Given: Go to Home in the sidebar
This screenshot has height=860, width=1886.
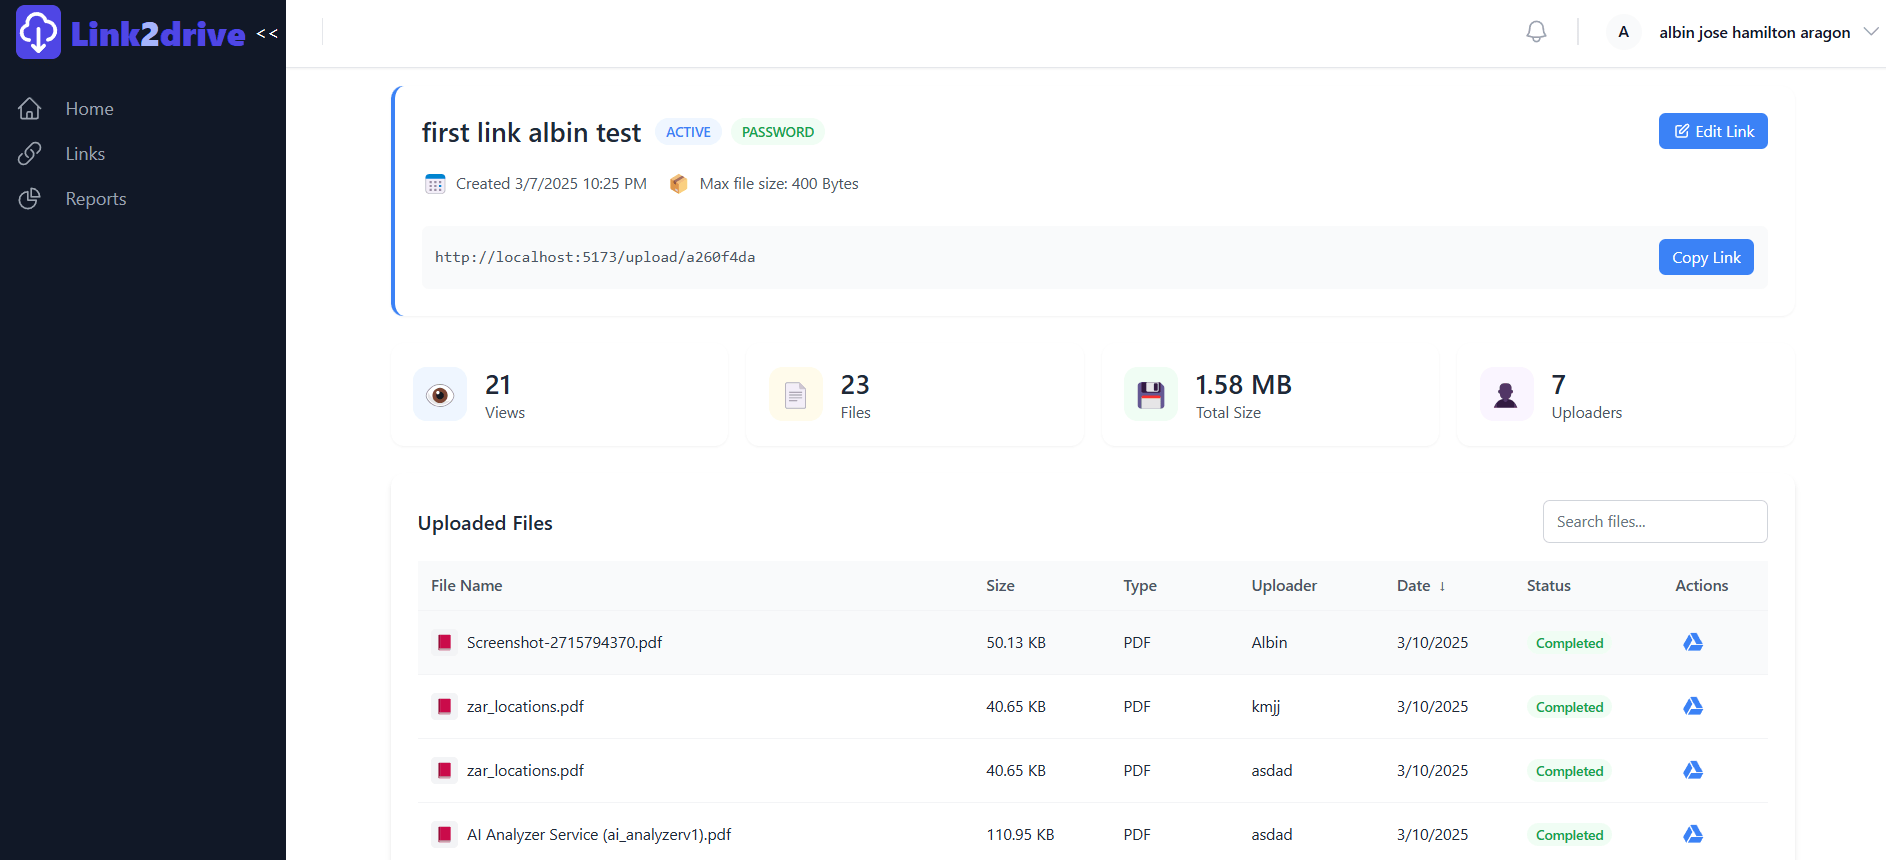Looking at the screenshot, I should pos(89,109).
